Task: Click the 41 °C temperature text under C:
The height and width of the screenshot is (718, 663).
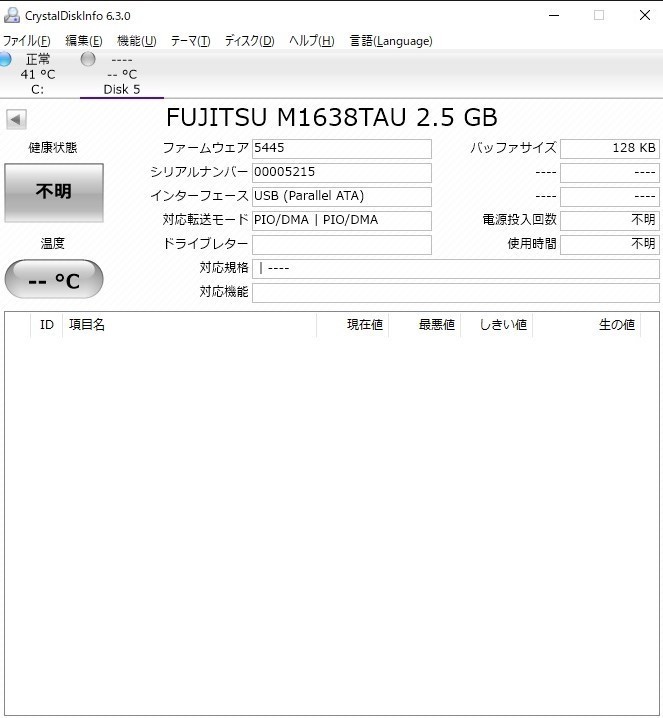Action: pos(38,74)
